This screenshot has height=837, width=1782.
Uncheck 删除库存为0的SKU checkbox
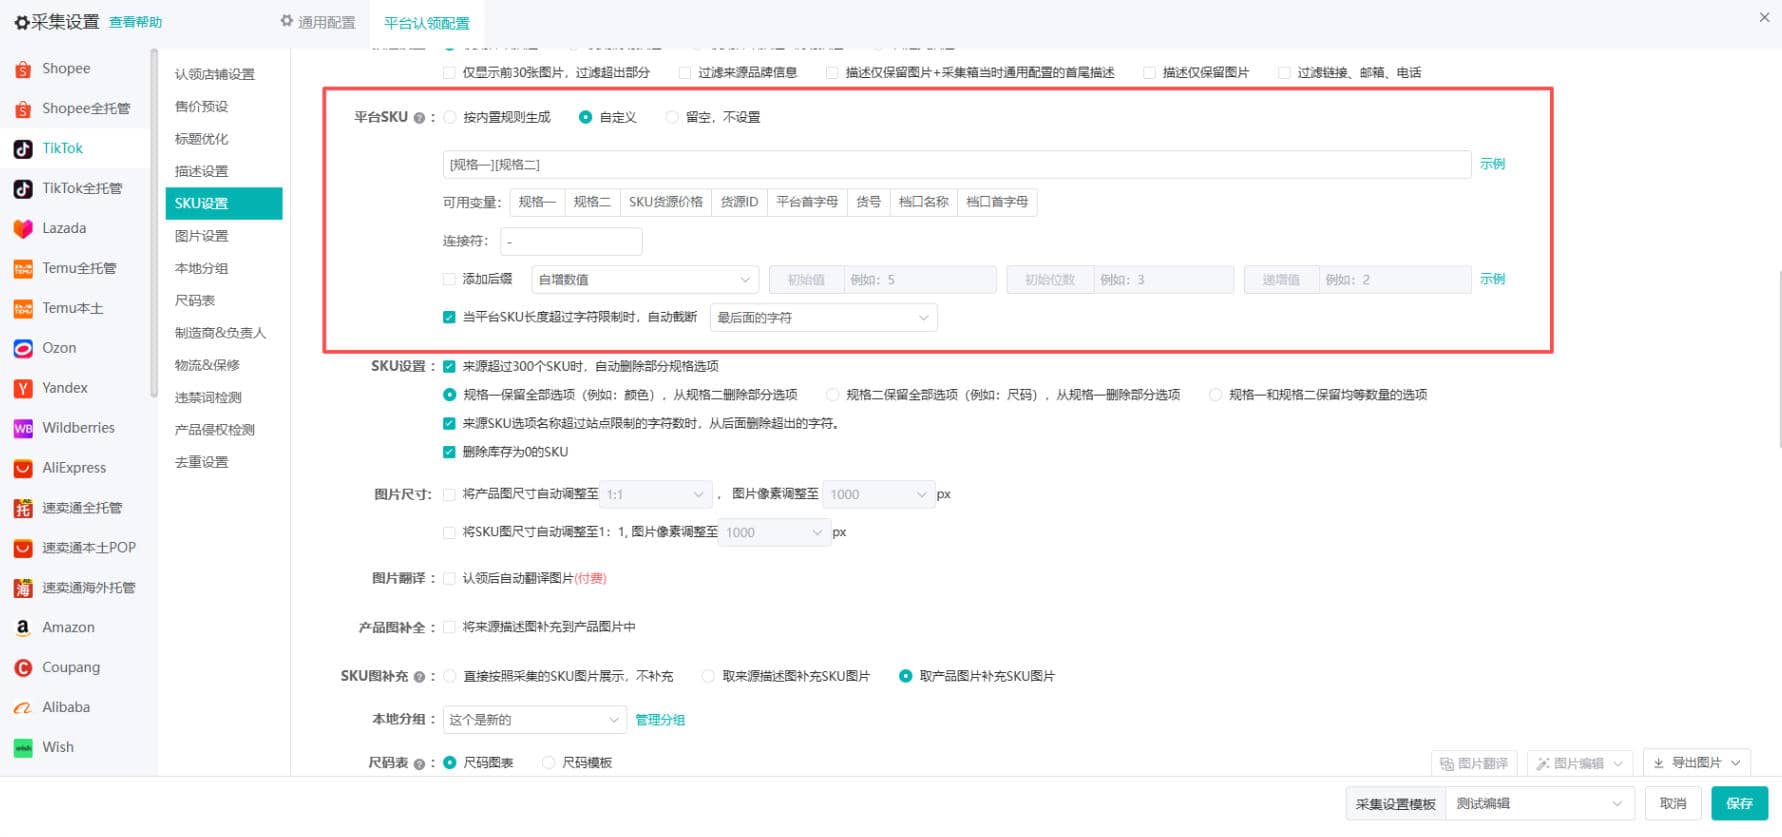click(x=449, y=452)
